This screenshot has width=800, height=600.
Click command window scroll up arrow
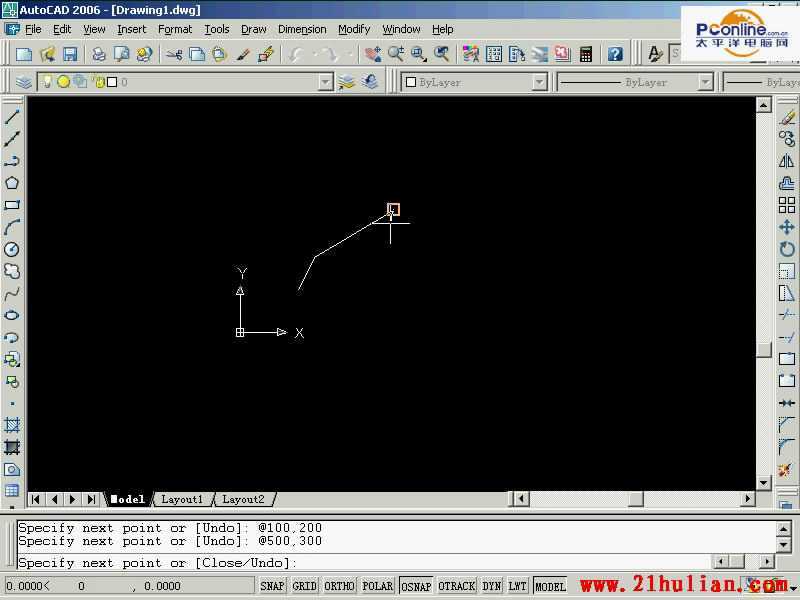784,529
